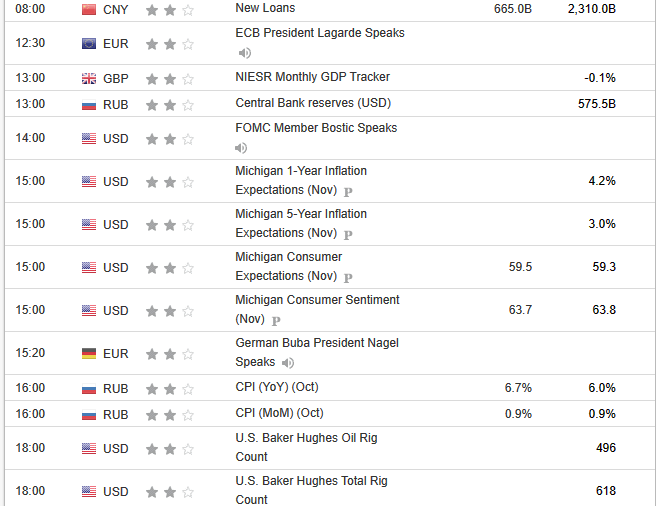
Task: Click the China flag in the New Loans row
Action: pos(89,9)
